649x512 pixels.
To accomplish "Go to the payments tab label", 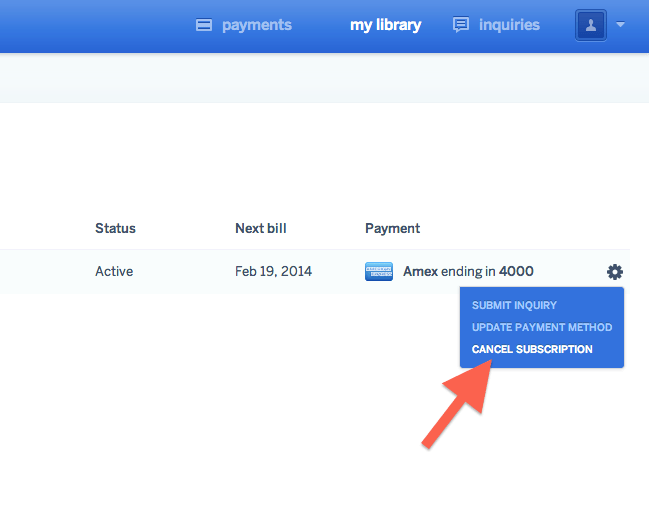I will (x=256, y=25).
